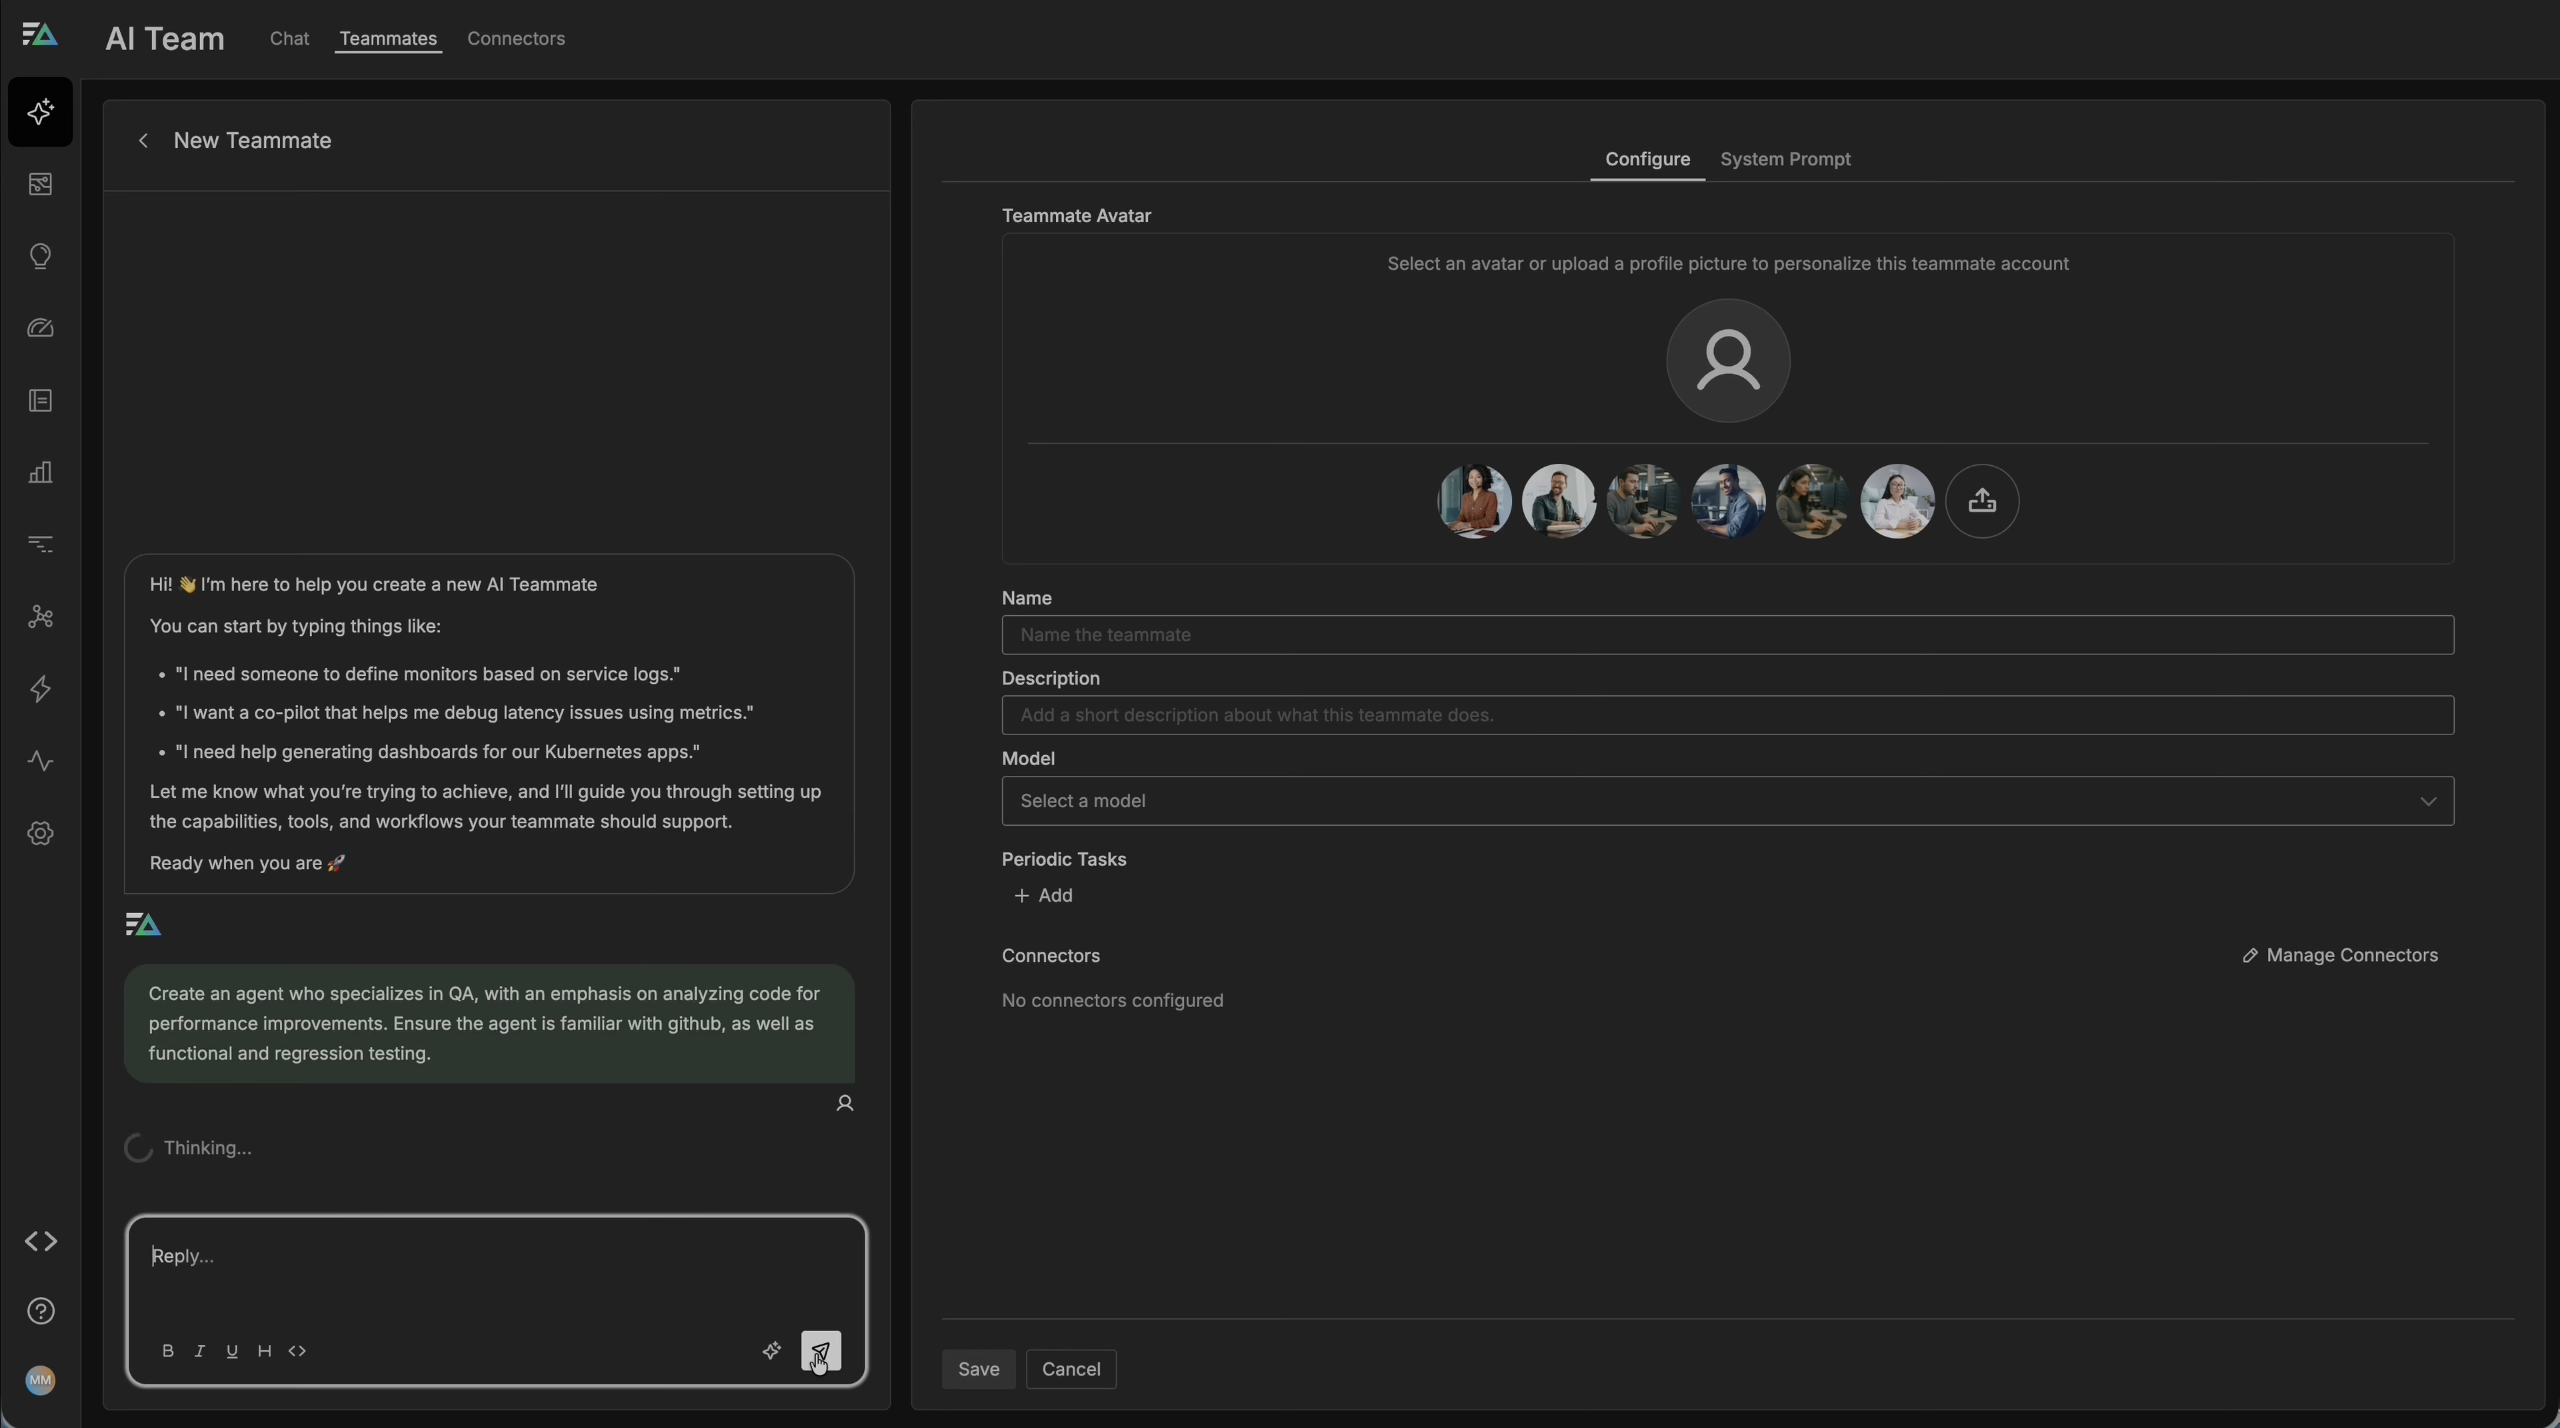Toggle bold formatting in the reply box

[168, 1350]
